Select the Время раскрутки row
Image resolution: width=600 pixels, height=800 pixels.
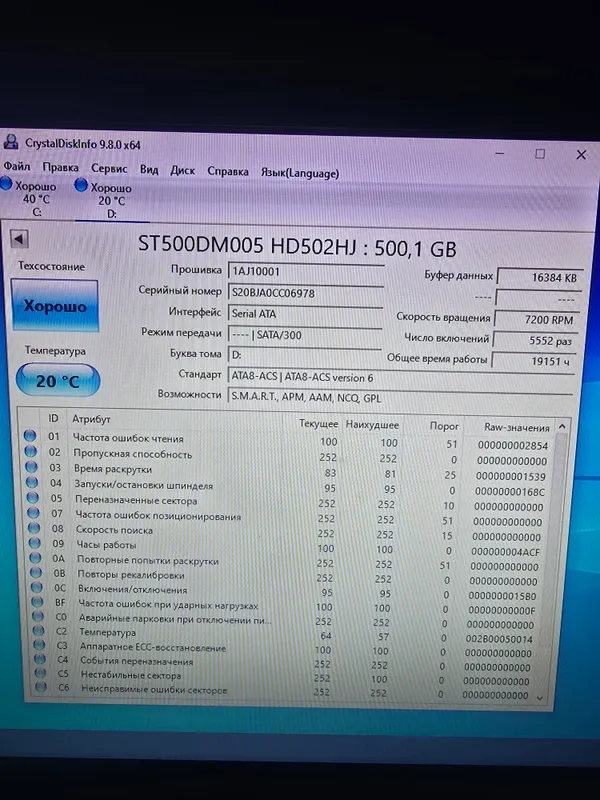tap(288, 472)
